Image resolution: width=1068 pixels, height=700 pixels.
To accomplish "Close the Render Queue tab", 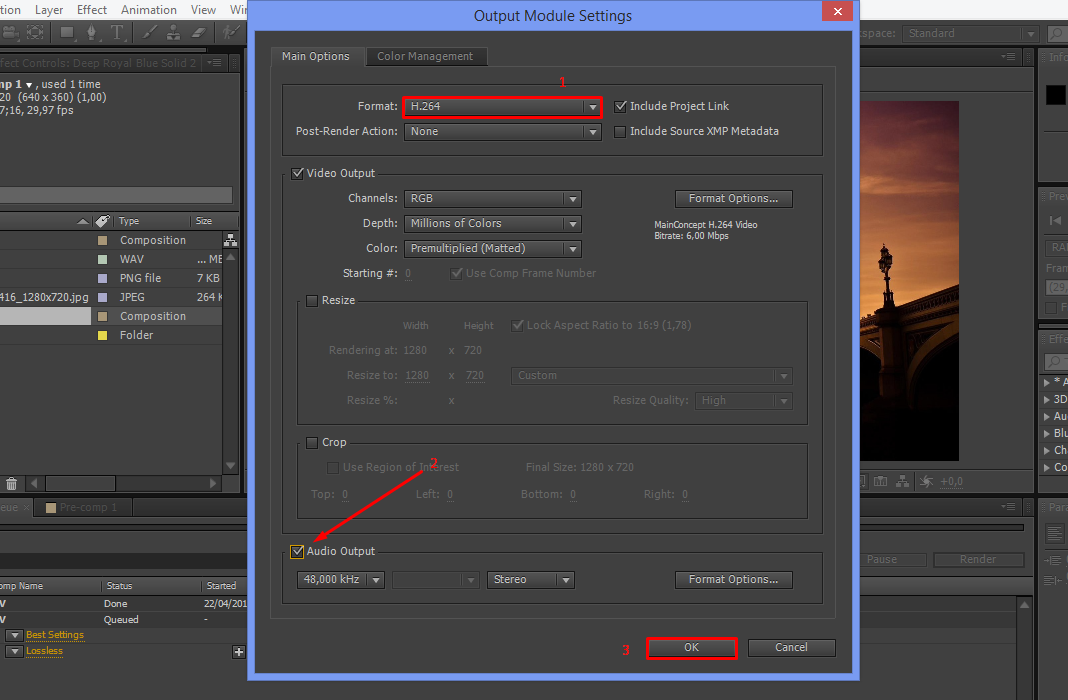I will [x=26, y=507].
